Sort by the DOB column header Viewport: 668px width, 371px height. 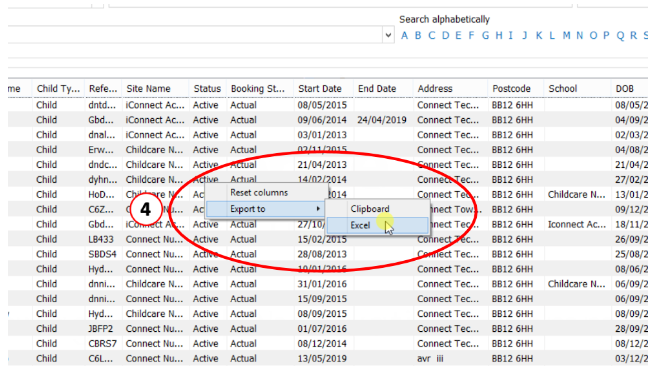(x=630, y=89)
